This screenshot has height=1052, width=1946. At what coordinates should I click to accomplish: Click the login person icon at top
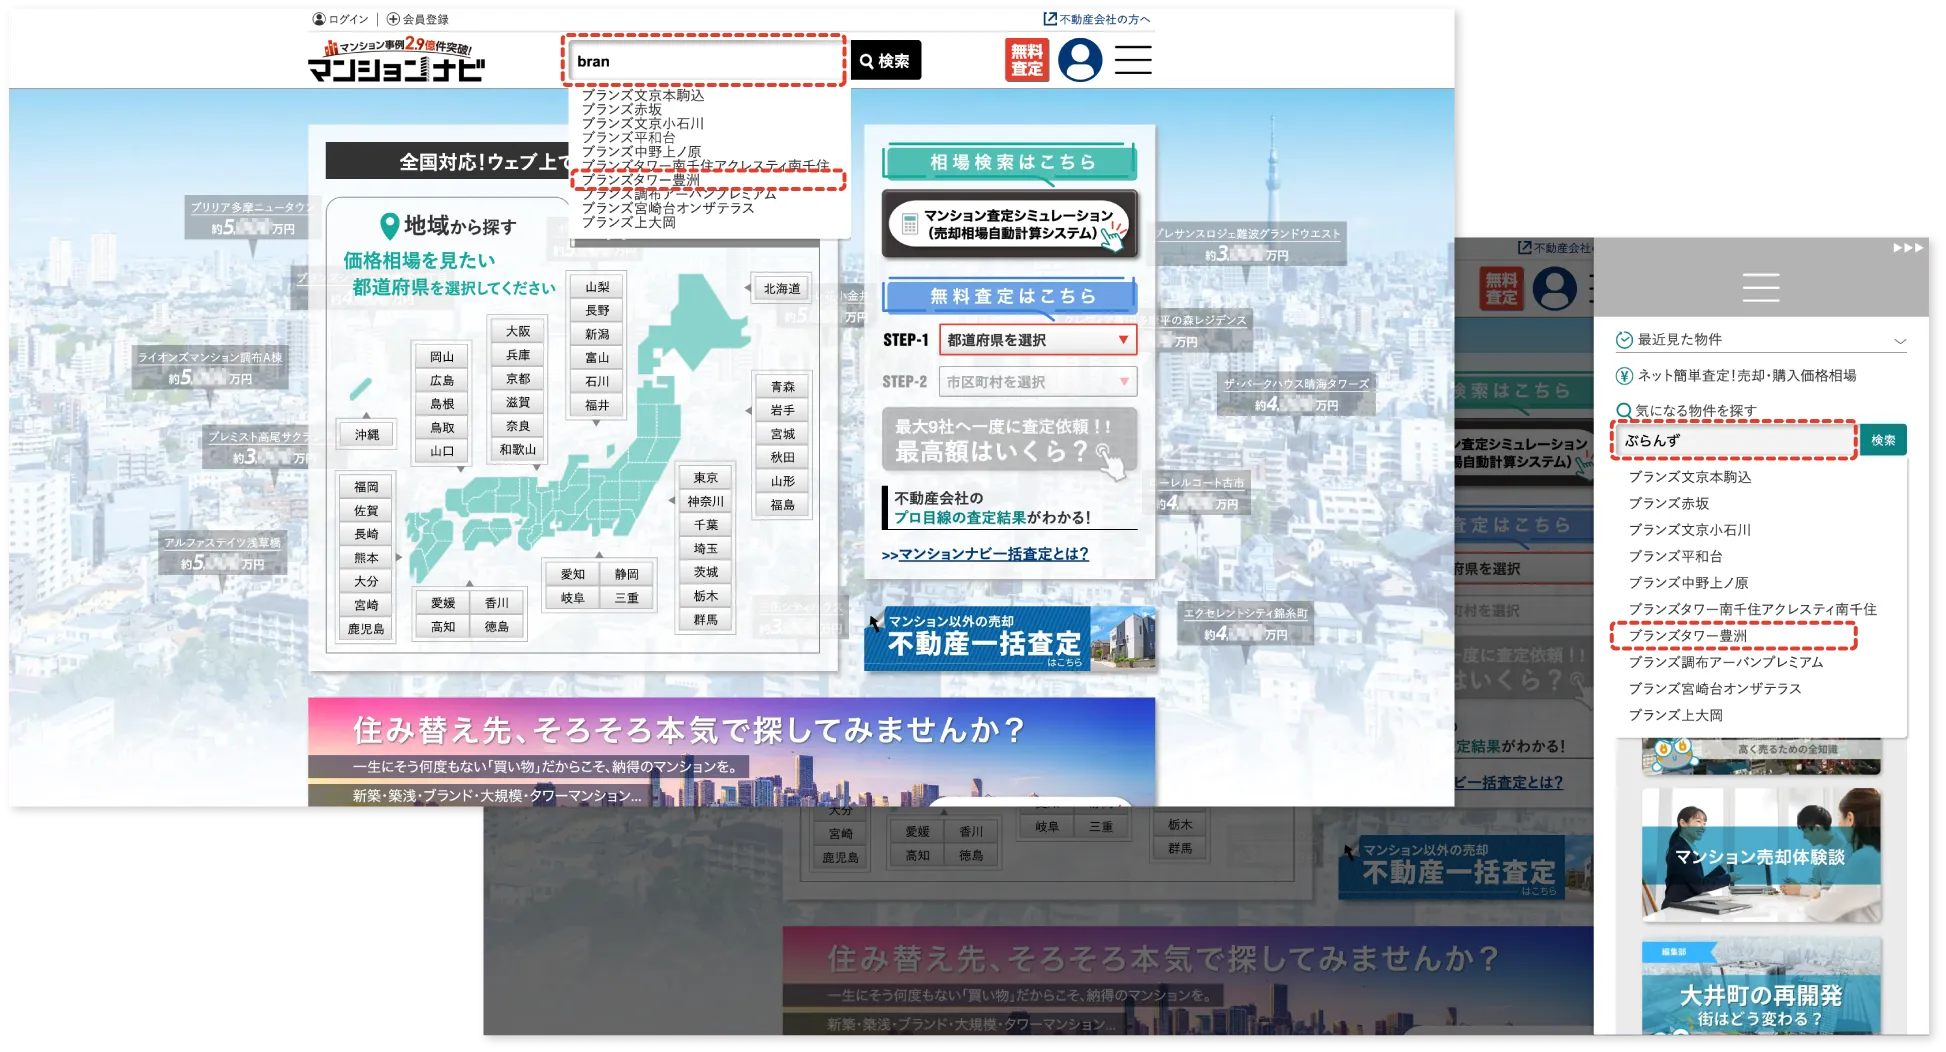[x=319, y=19]
